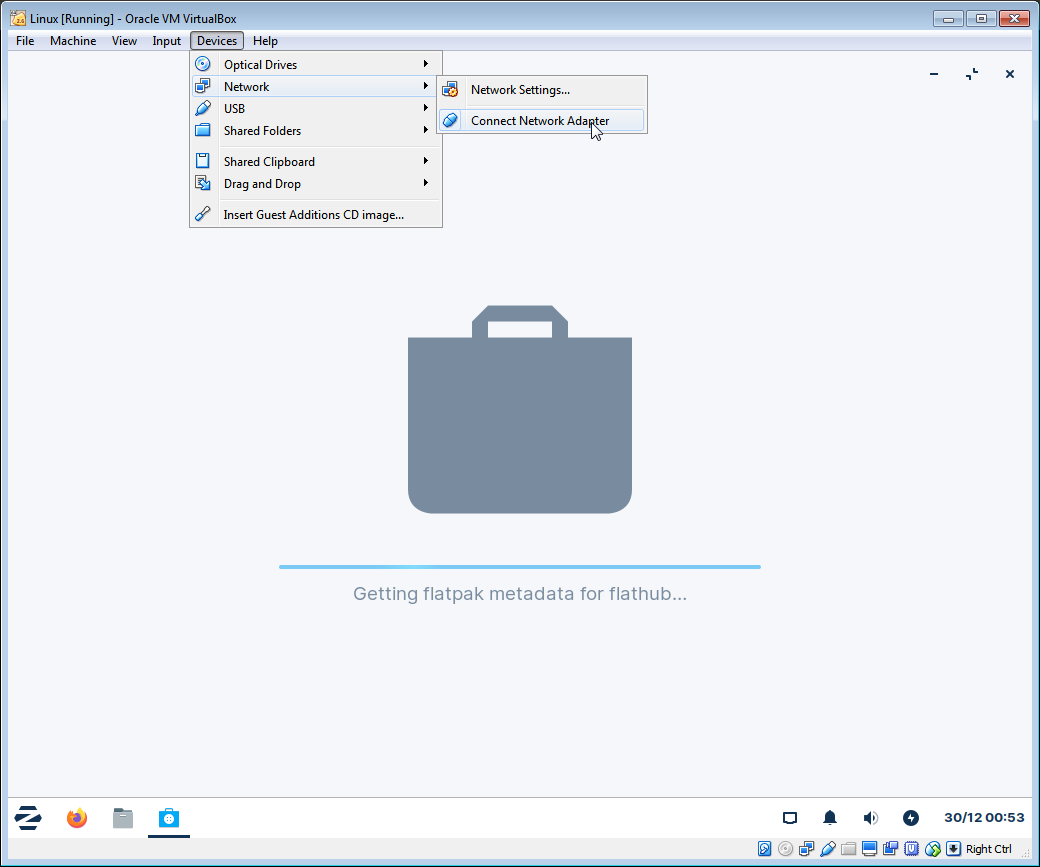Open the File menu
This screenshot has height=867, width=1040.
[x=25, y=40]
